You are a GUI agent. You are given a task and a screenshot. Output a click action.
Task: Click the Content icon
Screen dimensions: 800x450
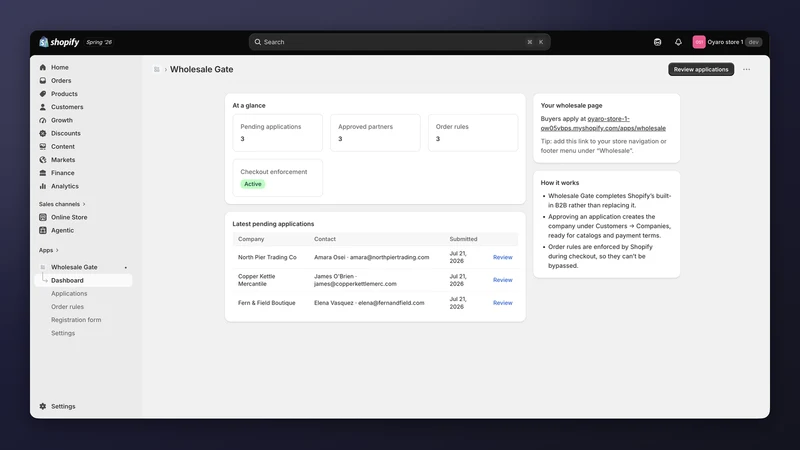43,146
